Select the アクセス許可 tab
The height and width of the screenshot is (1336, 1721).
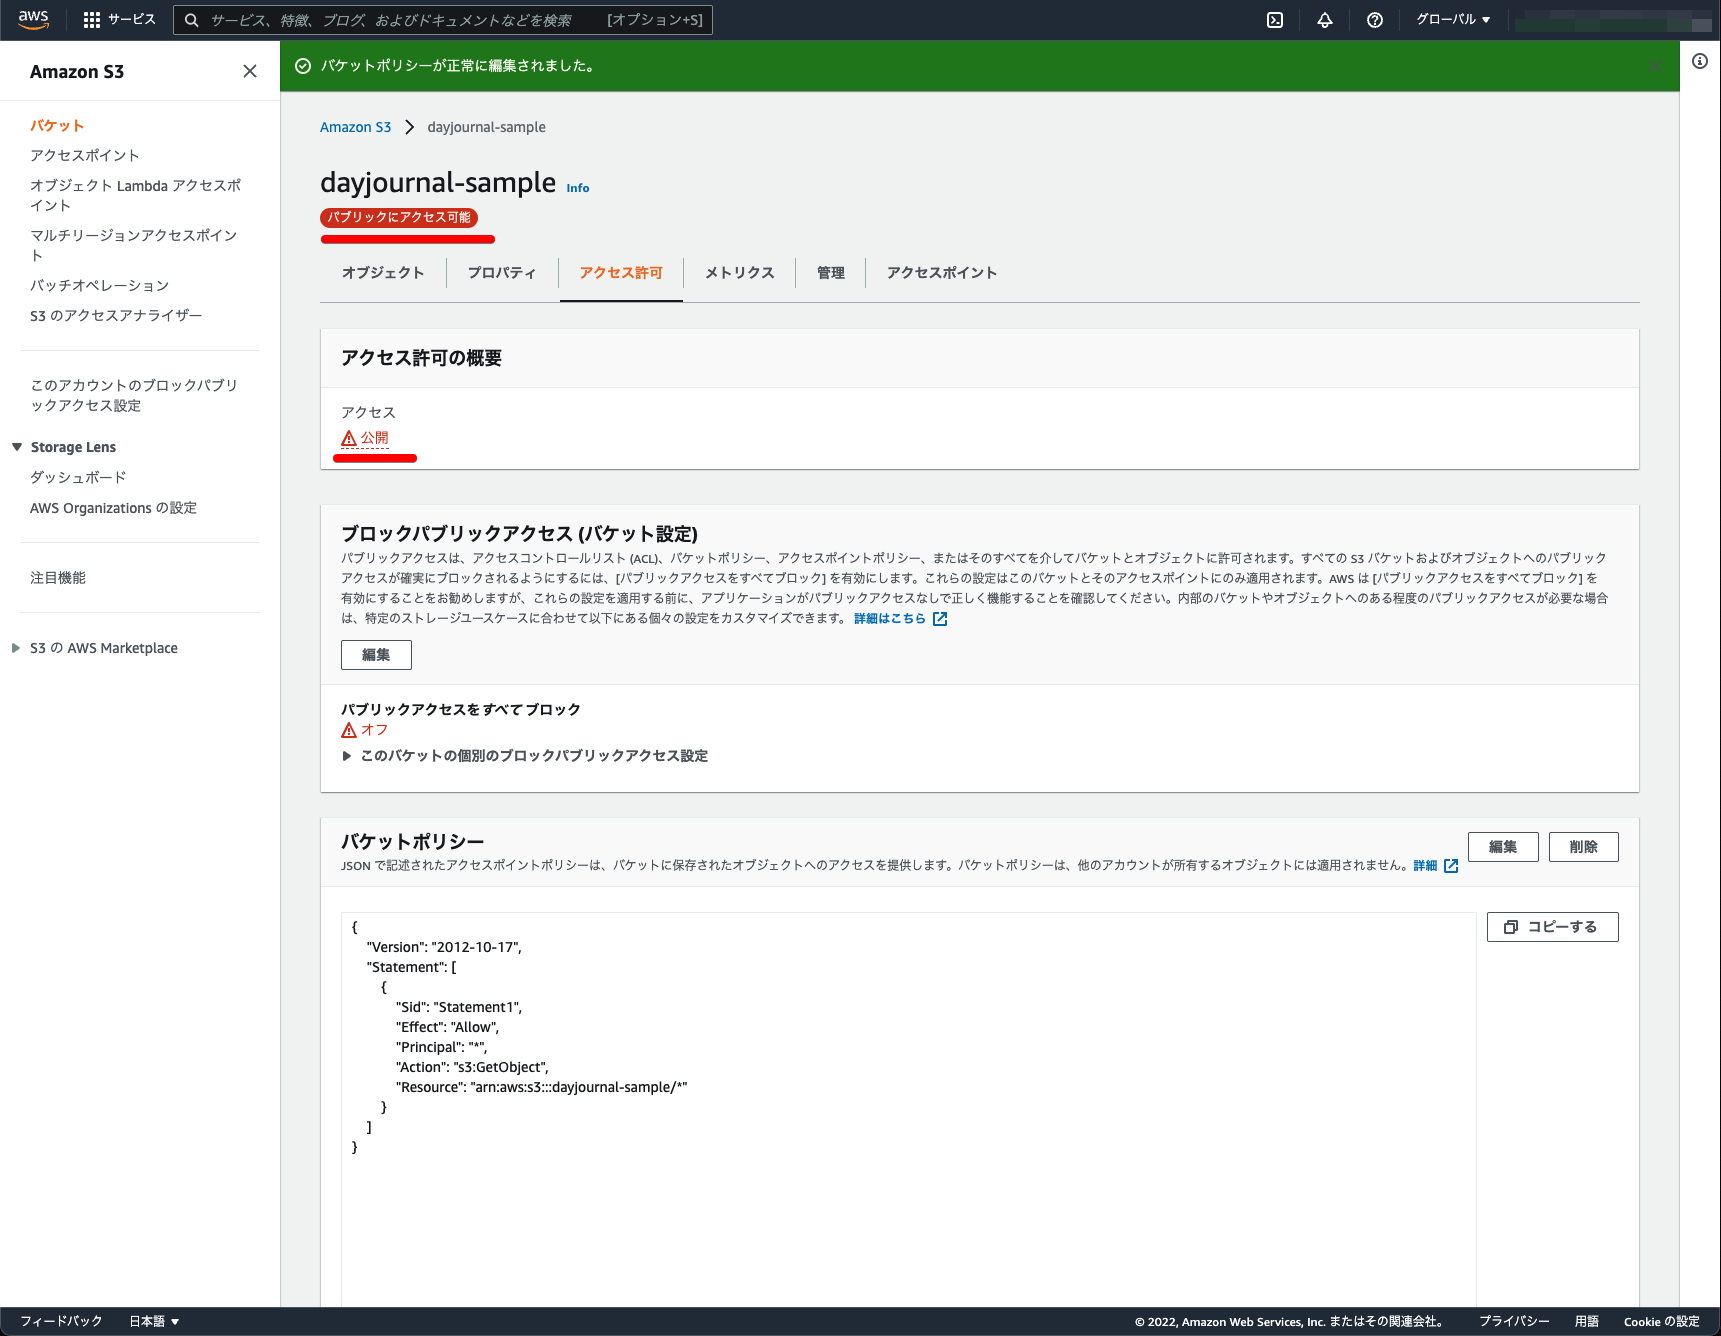click(x=621, y=273)
